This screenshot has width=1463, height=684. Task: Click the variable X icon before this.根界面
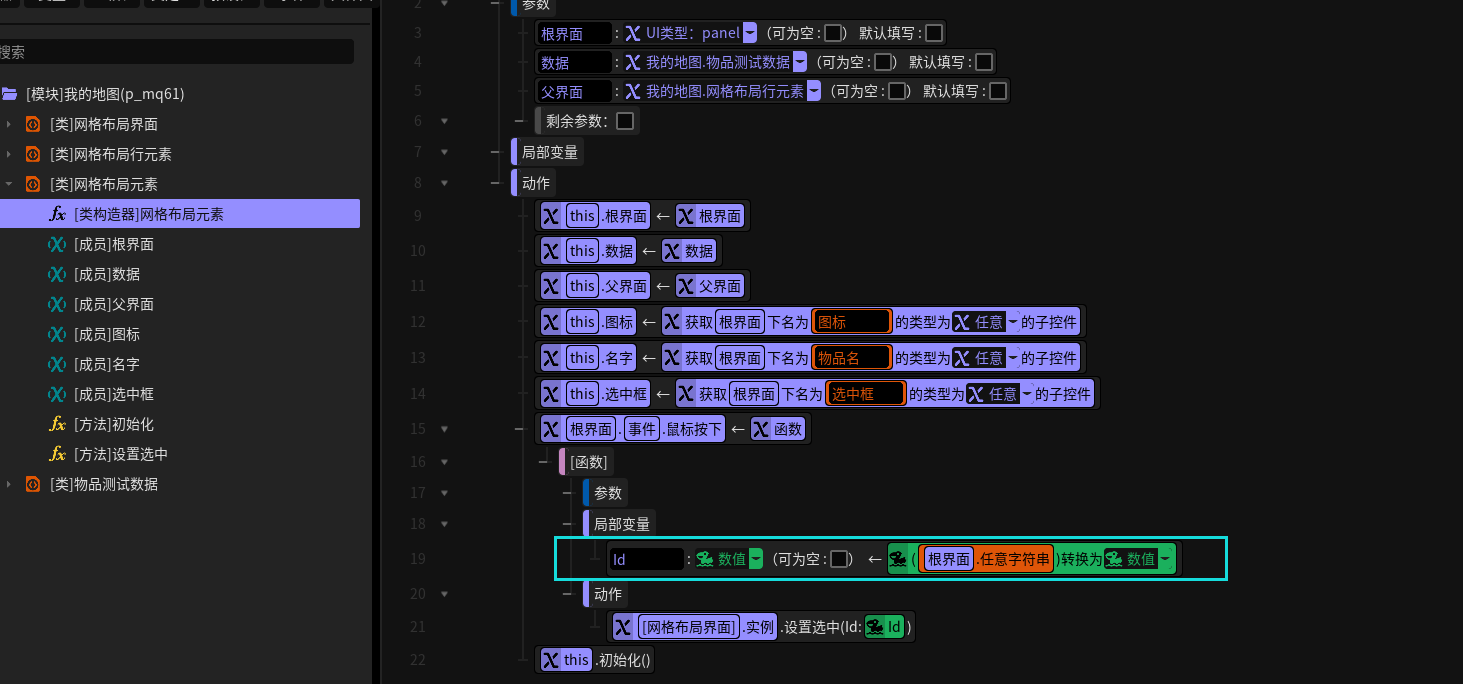(x=550, y=215)
